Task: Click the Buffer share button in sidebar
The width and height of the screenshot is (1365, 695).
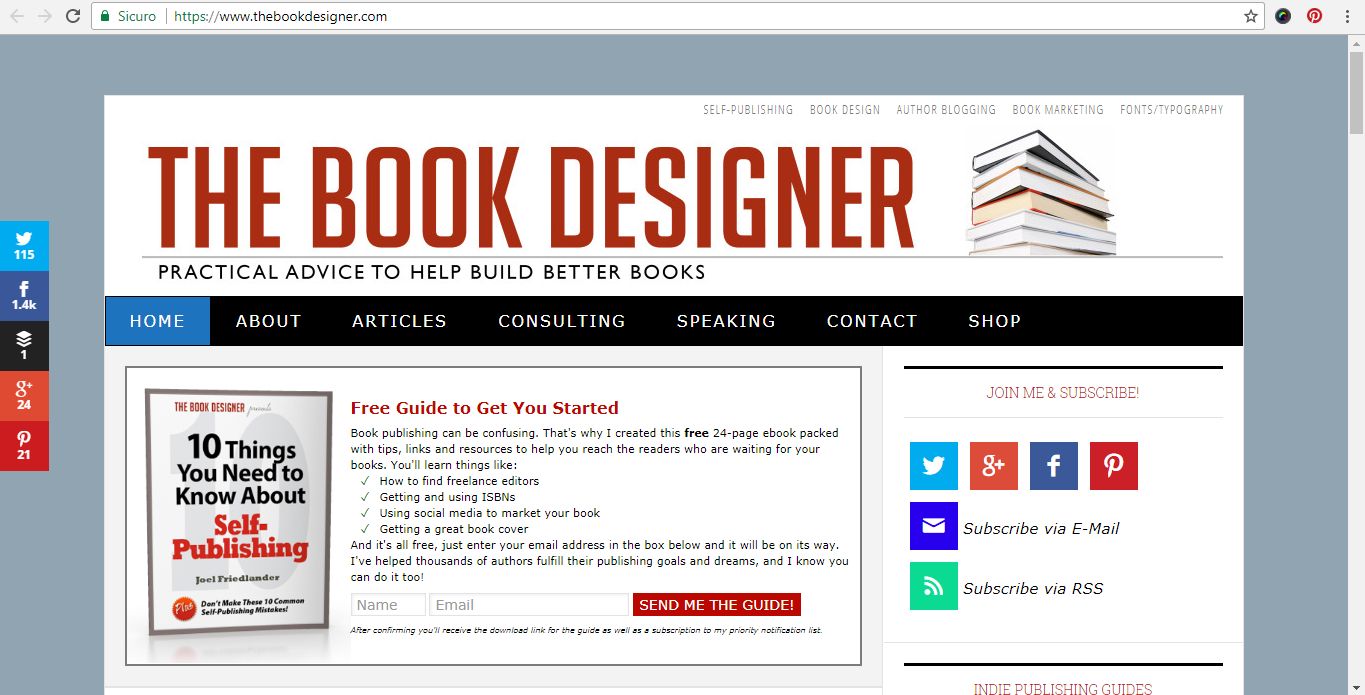Action: 24,346
